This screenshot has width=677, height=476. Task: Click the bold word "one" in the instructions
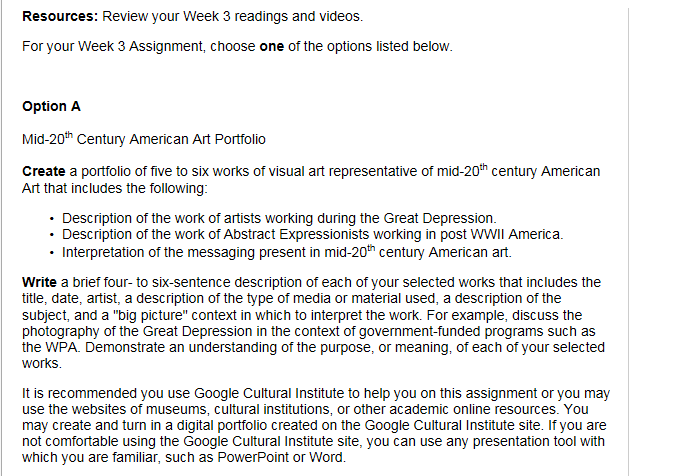[x=272, y=47]
